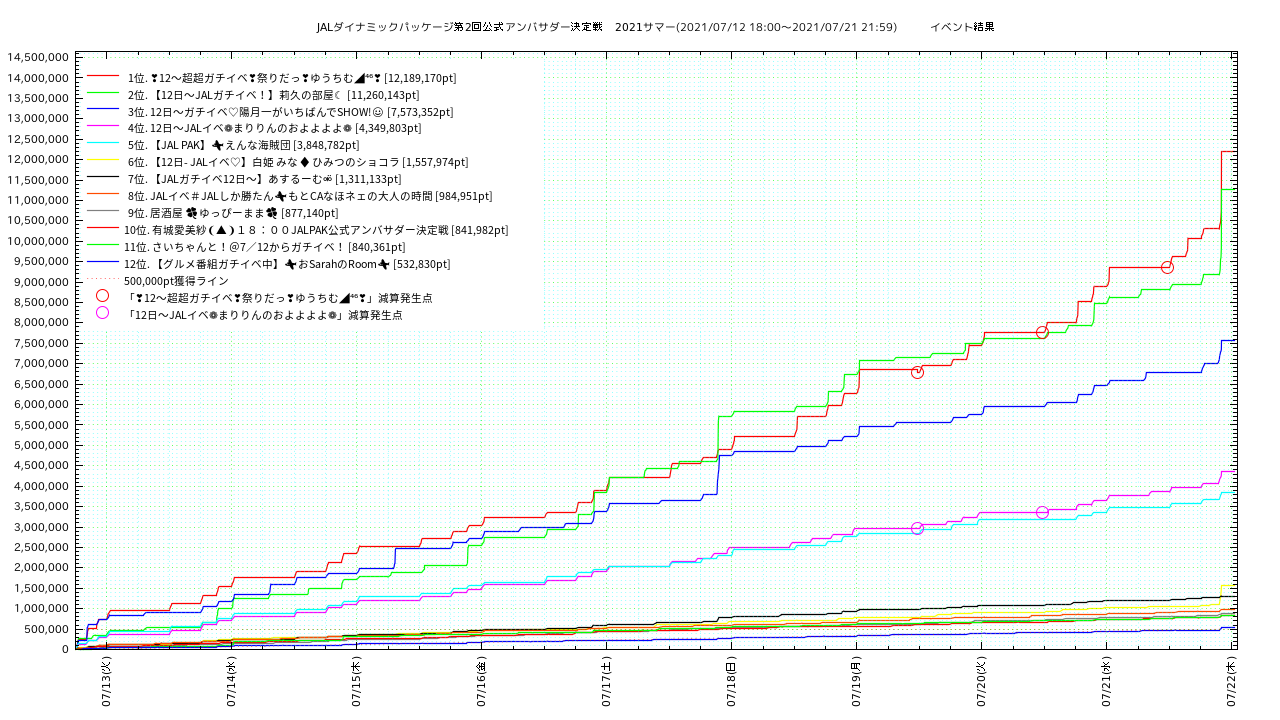Image resolution: width=1280 pixels, height=720 pixels.
Task: Click the '500,000pt獲得ライン' legend label
Action: point(176,281)
